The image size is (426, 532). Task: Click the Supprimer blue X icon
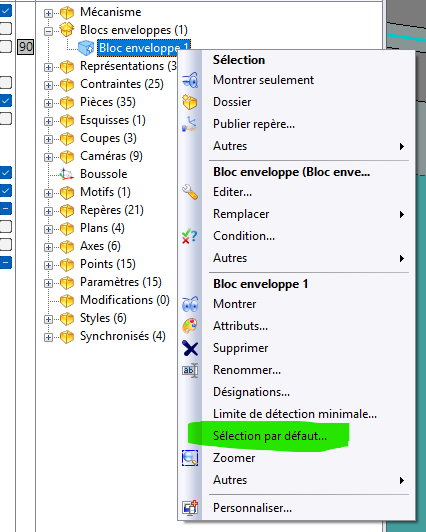tap(190, 348)
